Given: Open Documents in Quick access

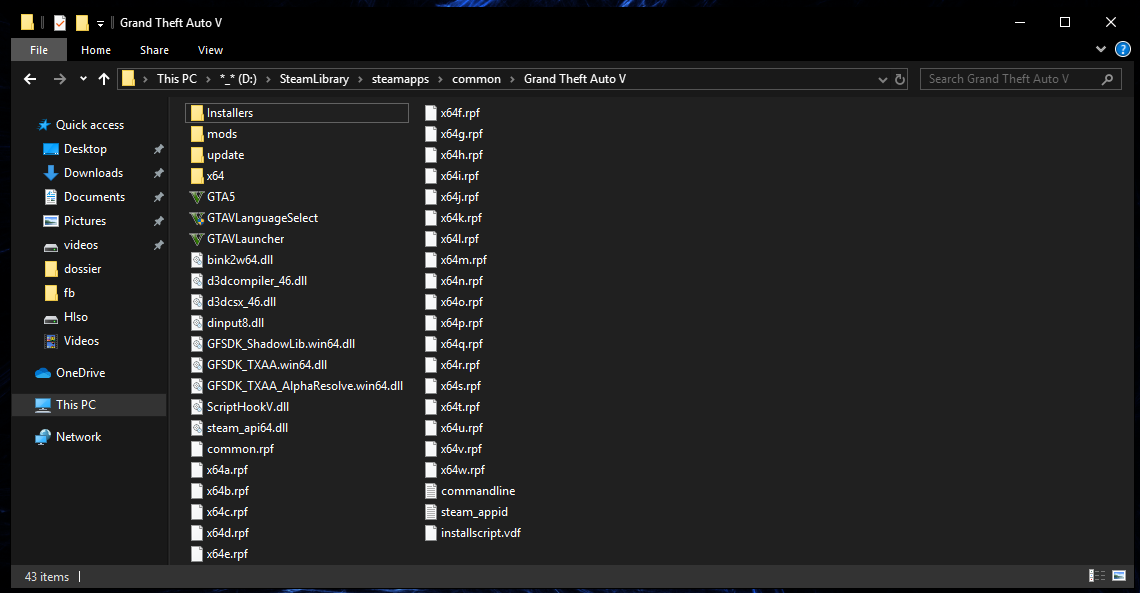Looking at the screenshot, I should (x=94, y=197).
